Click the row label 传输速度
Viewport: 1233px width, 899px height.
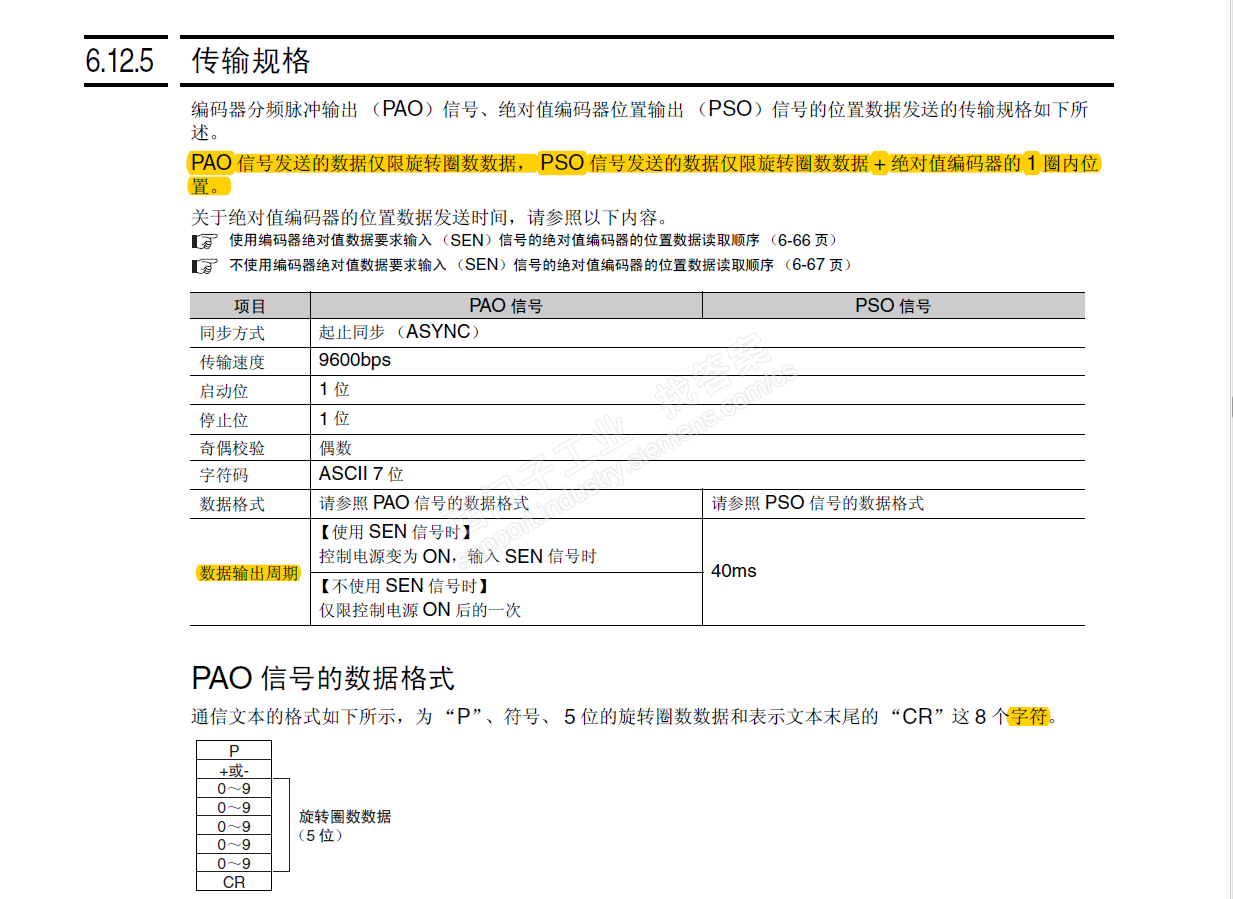pos(232,362)
